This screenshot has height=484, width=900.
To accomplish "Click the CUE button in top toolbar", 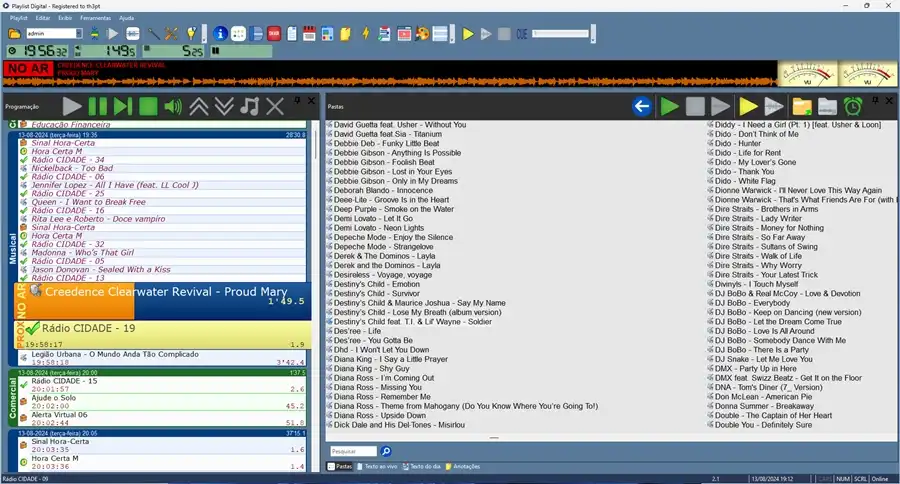I will [521, 34].
